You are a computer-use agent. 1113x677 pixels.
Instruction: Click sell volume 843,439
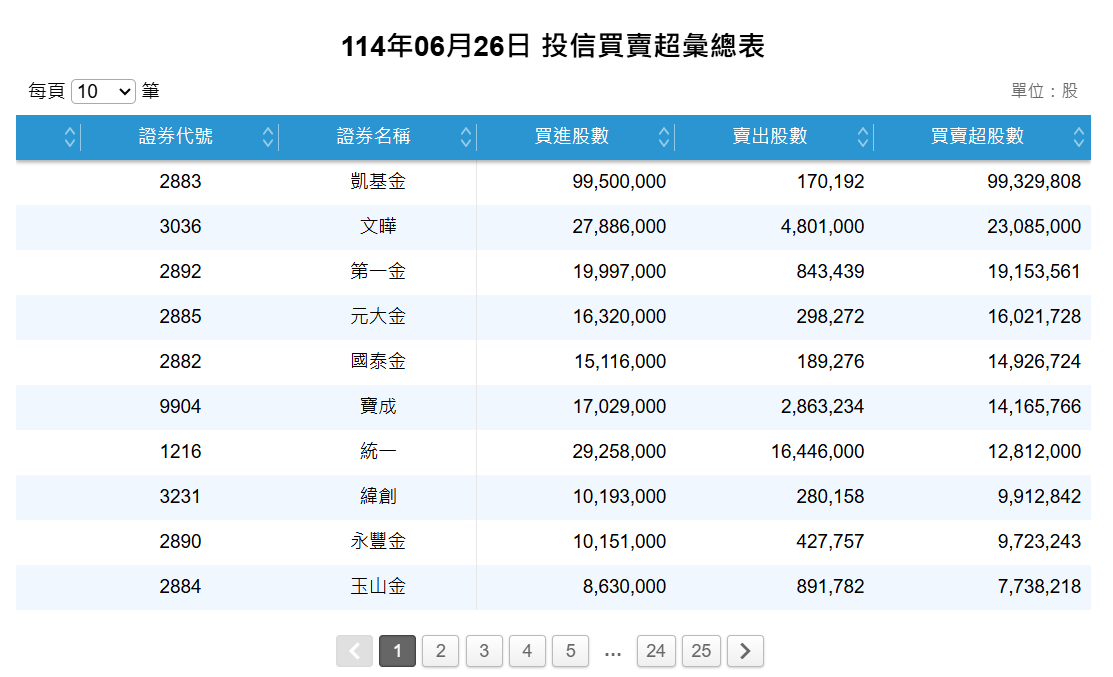coord(830,272)
